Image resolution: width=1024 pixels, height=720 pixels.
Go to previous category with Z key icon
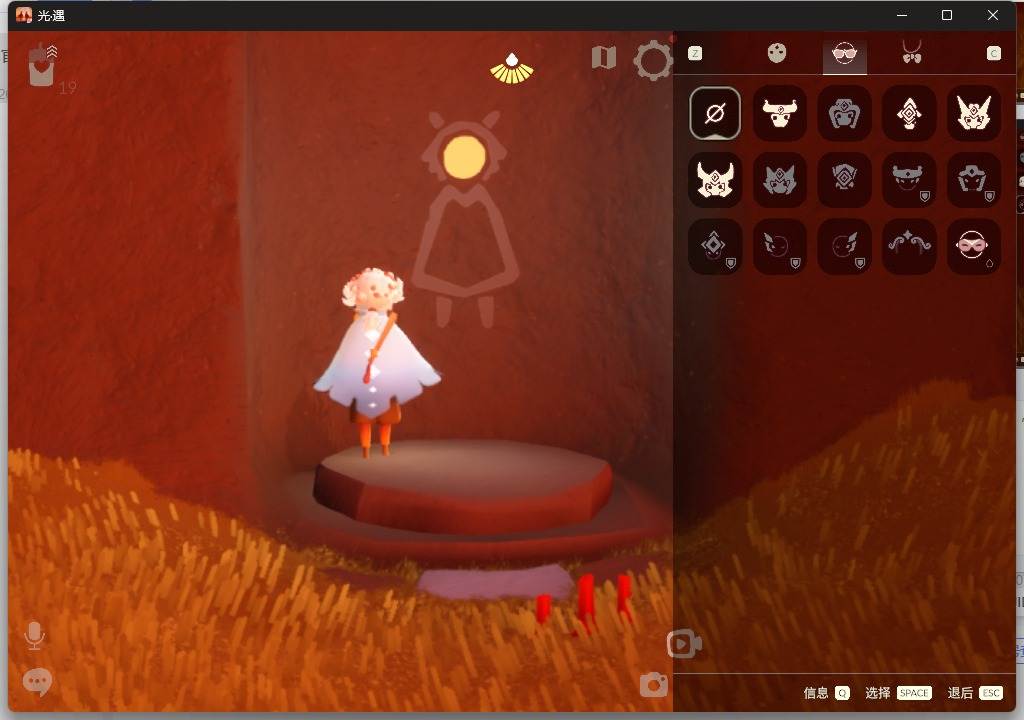pos(695,54)
